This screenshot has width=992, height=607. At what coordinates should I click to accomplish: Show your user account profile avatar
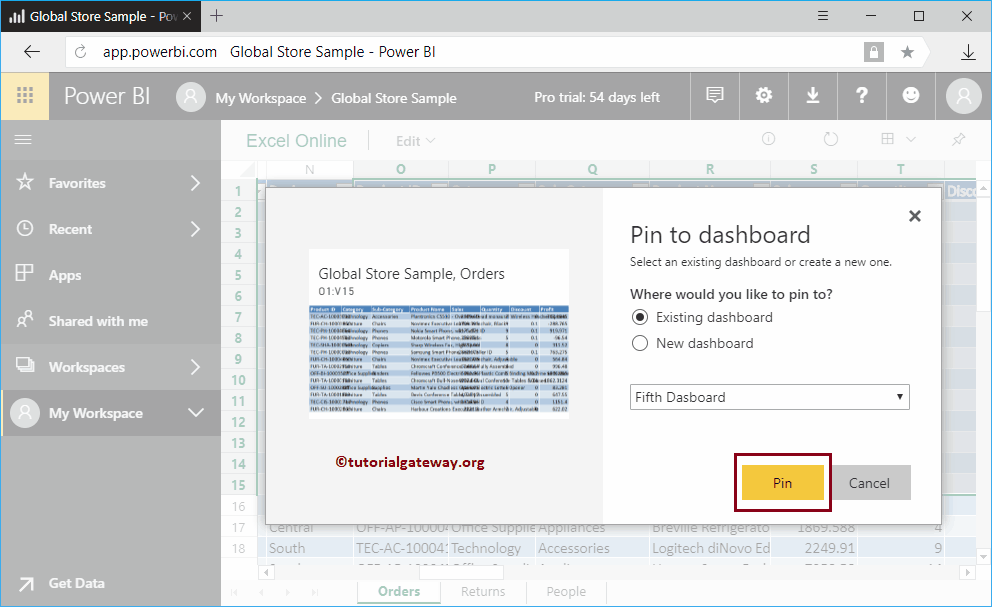pyautogui.click(x=961, y=96)
